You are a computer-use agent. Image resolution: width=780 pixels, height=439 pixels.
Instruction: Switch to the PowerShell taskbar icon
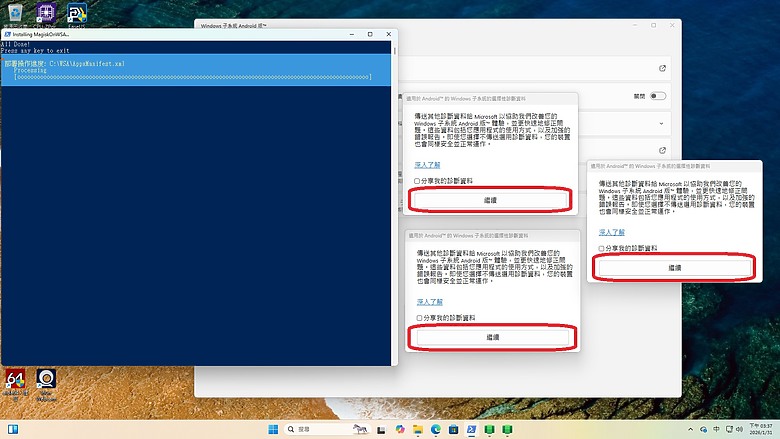(x=471, y=429)
